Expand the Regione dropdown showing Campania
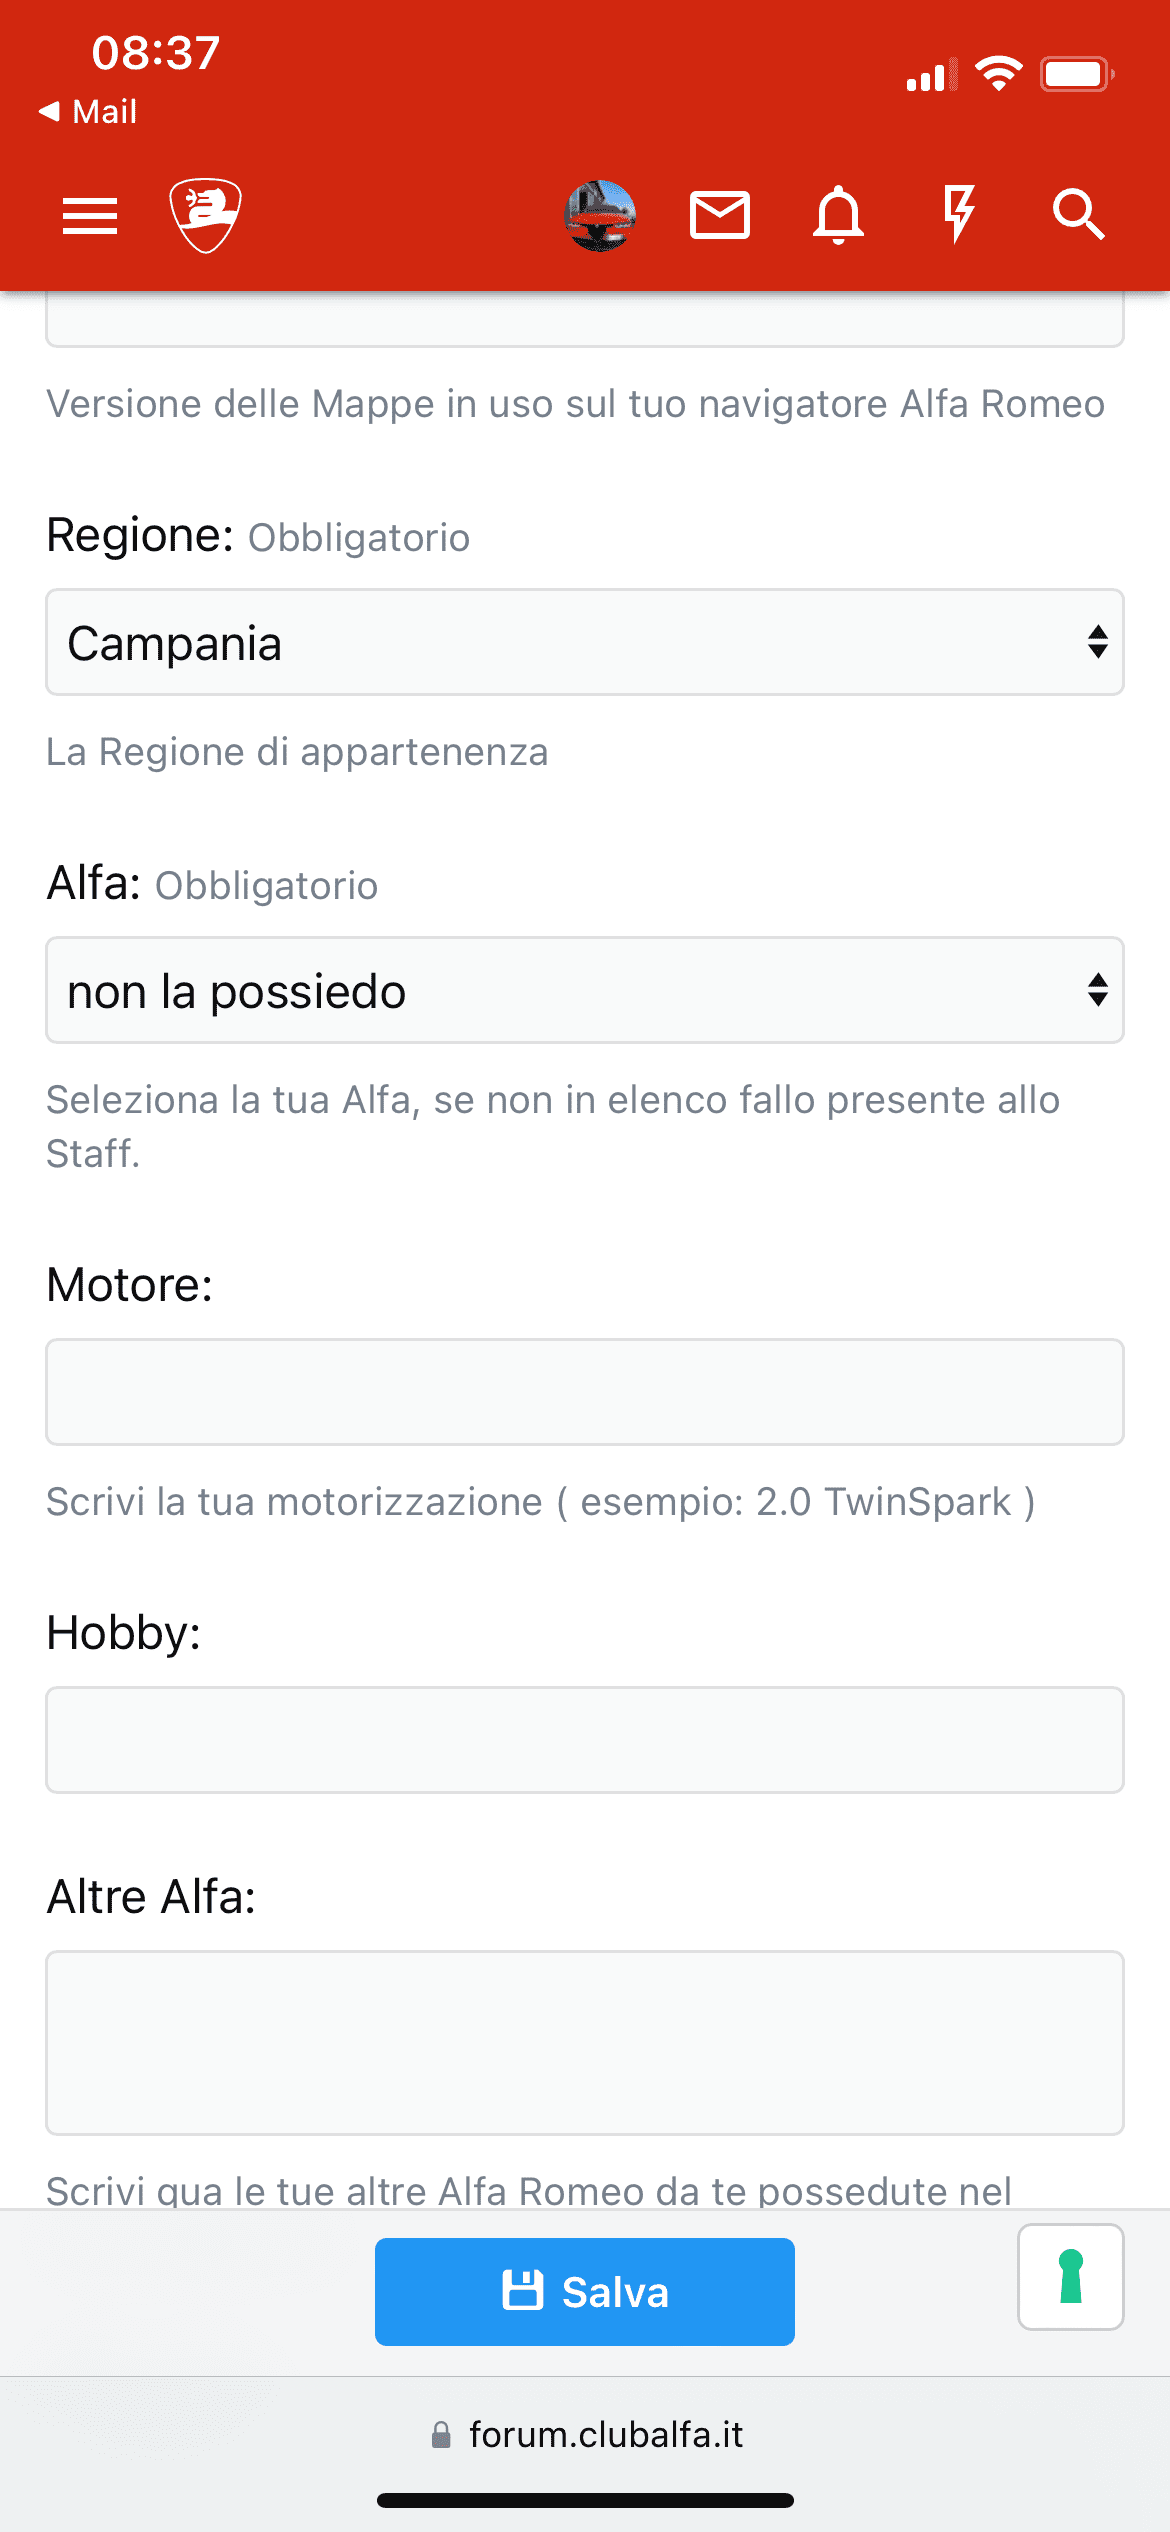This screenshot has width=1170, height=2532. (584, 642)
